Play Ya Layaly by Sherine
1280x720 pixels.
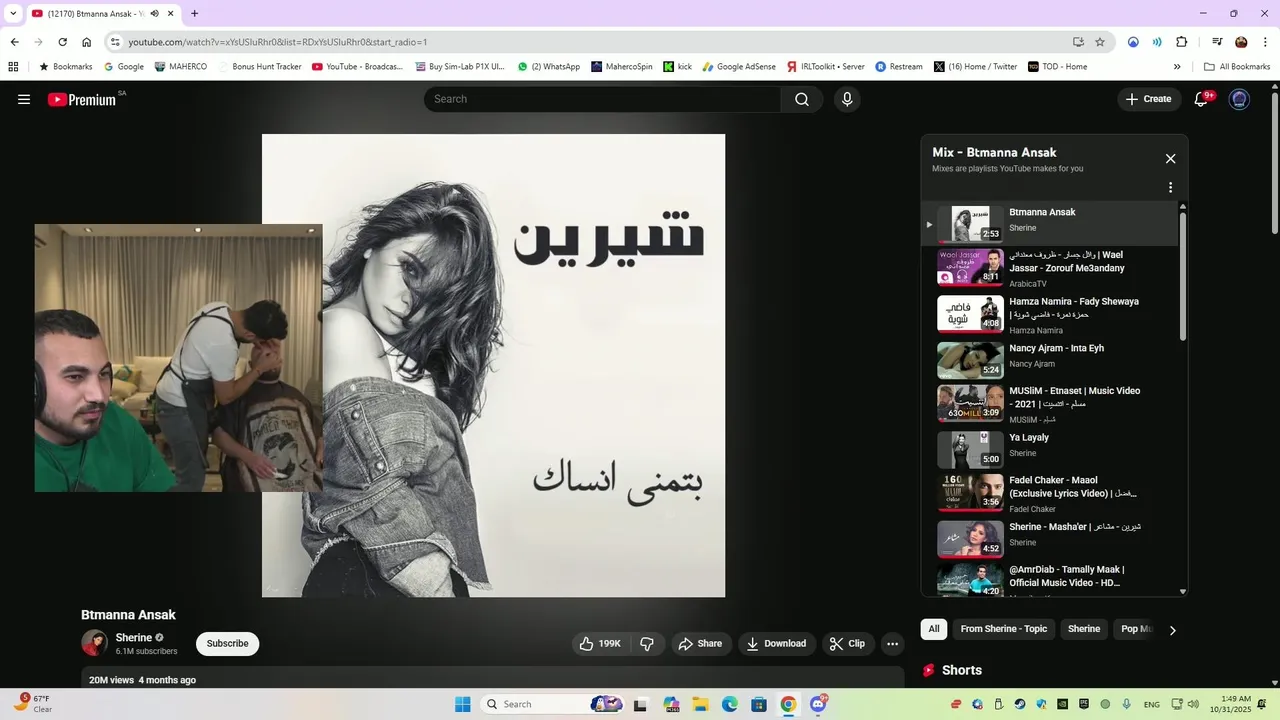(x=1050, y=449)
